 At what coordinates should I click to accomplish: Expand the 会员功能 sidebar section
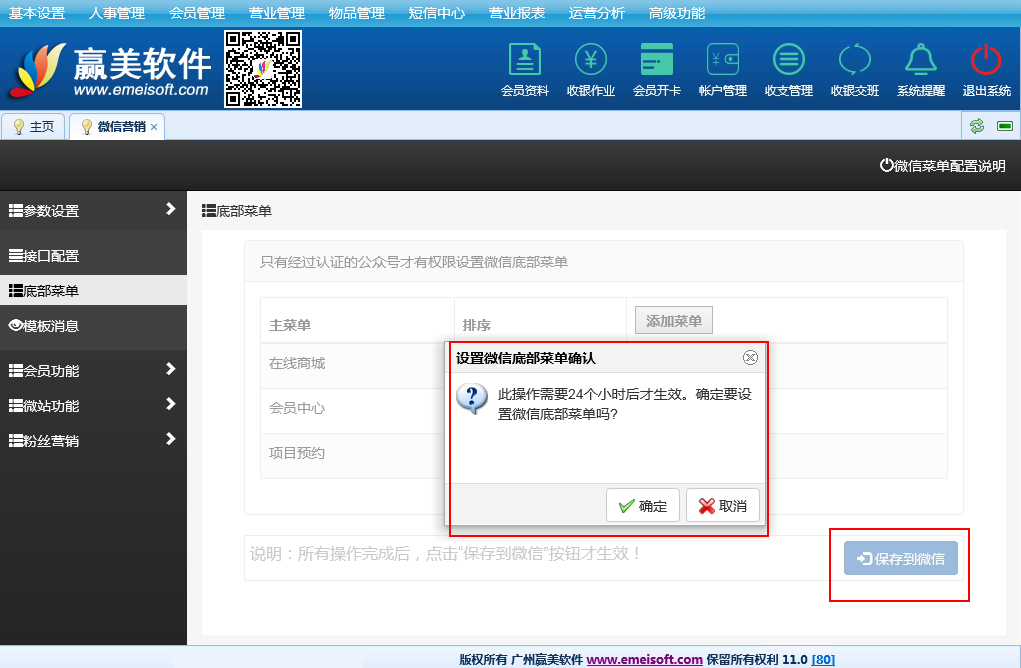point(93,370)
